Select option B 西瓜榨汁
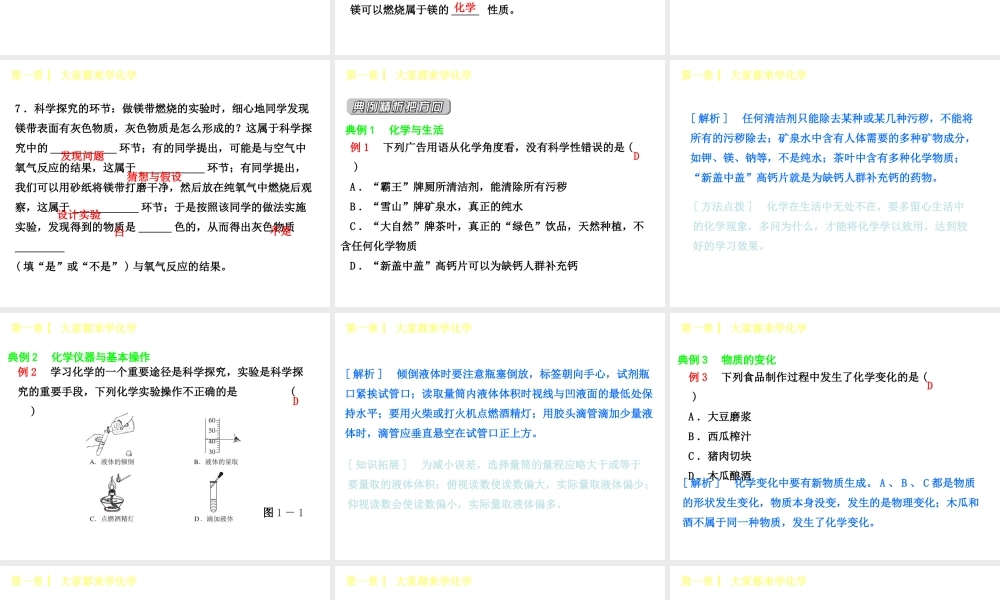 tap(719, 437)
